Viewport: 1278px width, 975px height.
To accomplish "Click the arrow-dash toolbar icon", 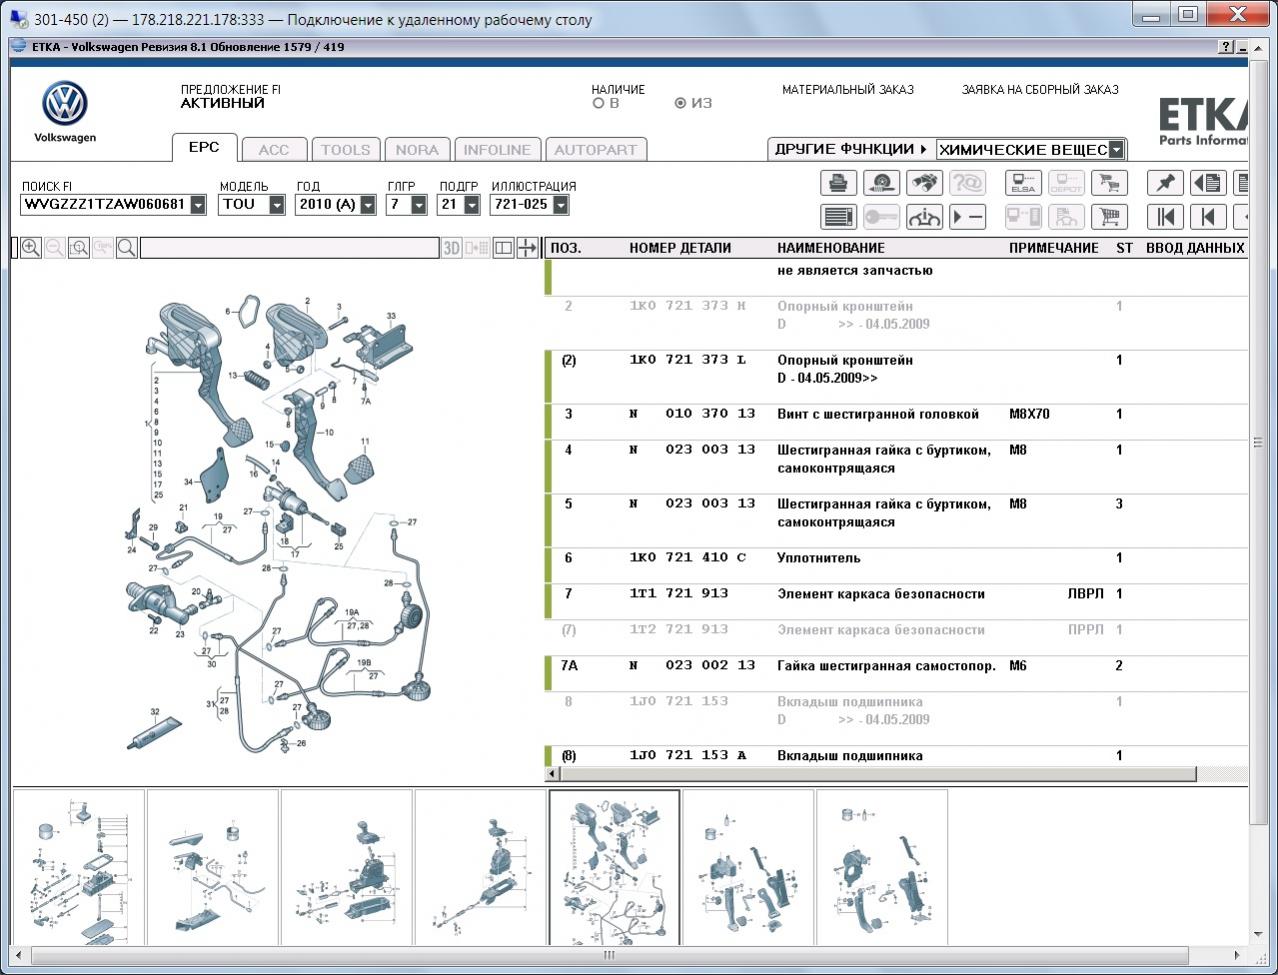I will pos(967,216).
